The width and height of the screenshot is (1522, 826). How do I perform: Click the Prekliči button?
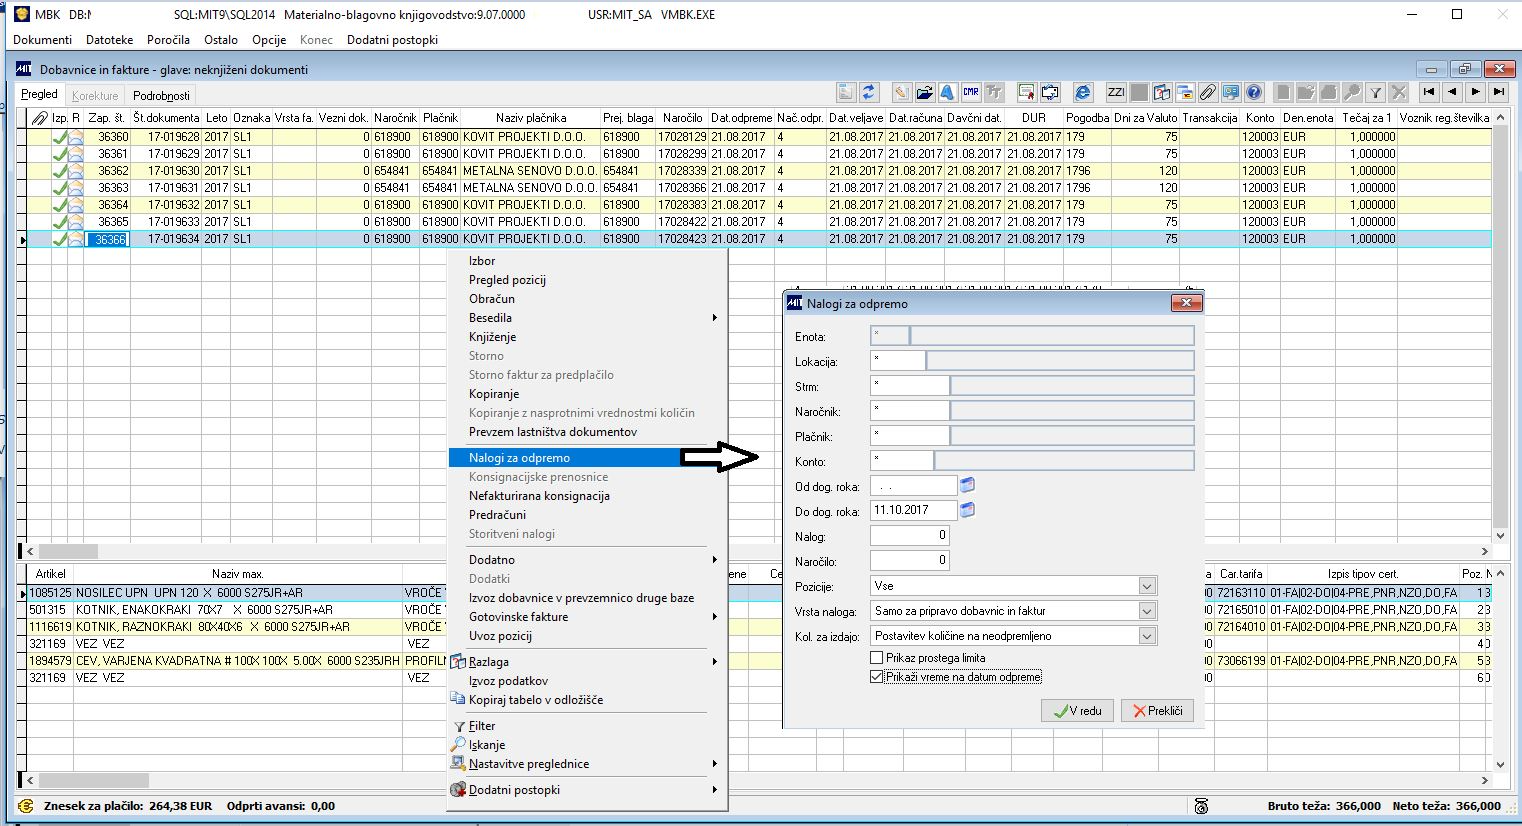click(x=1156, y=711)
